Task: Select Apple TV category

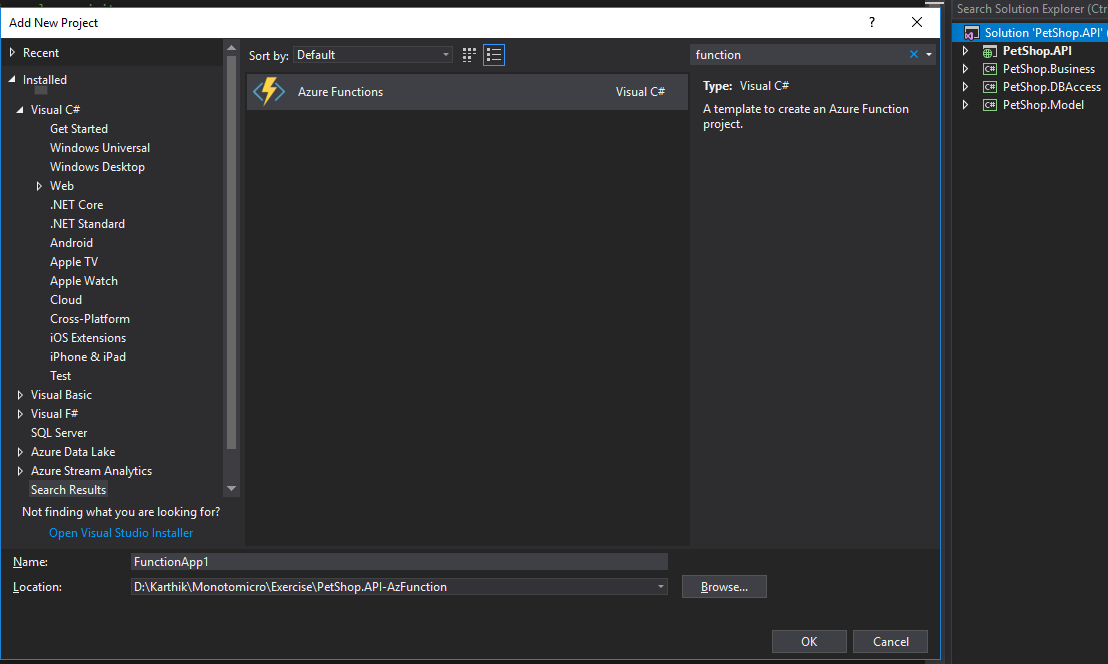Action: pyautogui.click(x=74, y=262)
